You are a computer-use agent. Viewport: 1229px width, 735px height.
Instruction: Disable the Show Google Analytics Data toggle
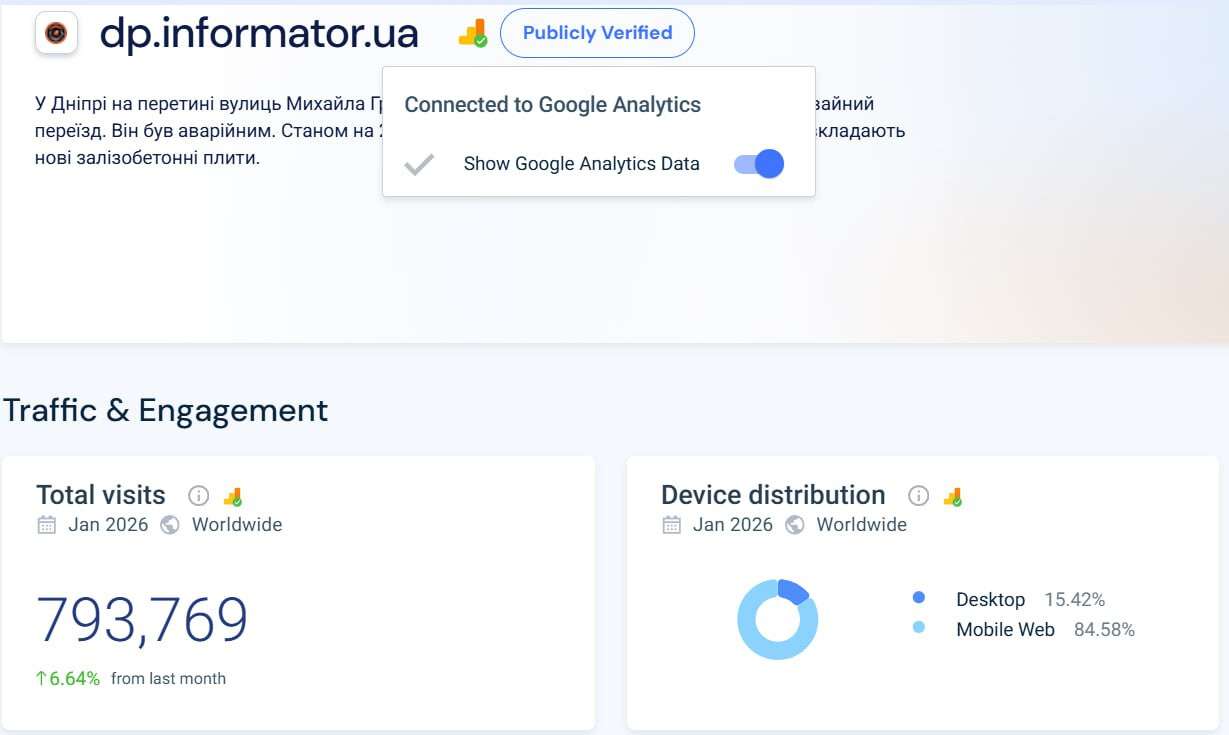coord(759,164)
